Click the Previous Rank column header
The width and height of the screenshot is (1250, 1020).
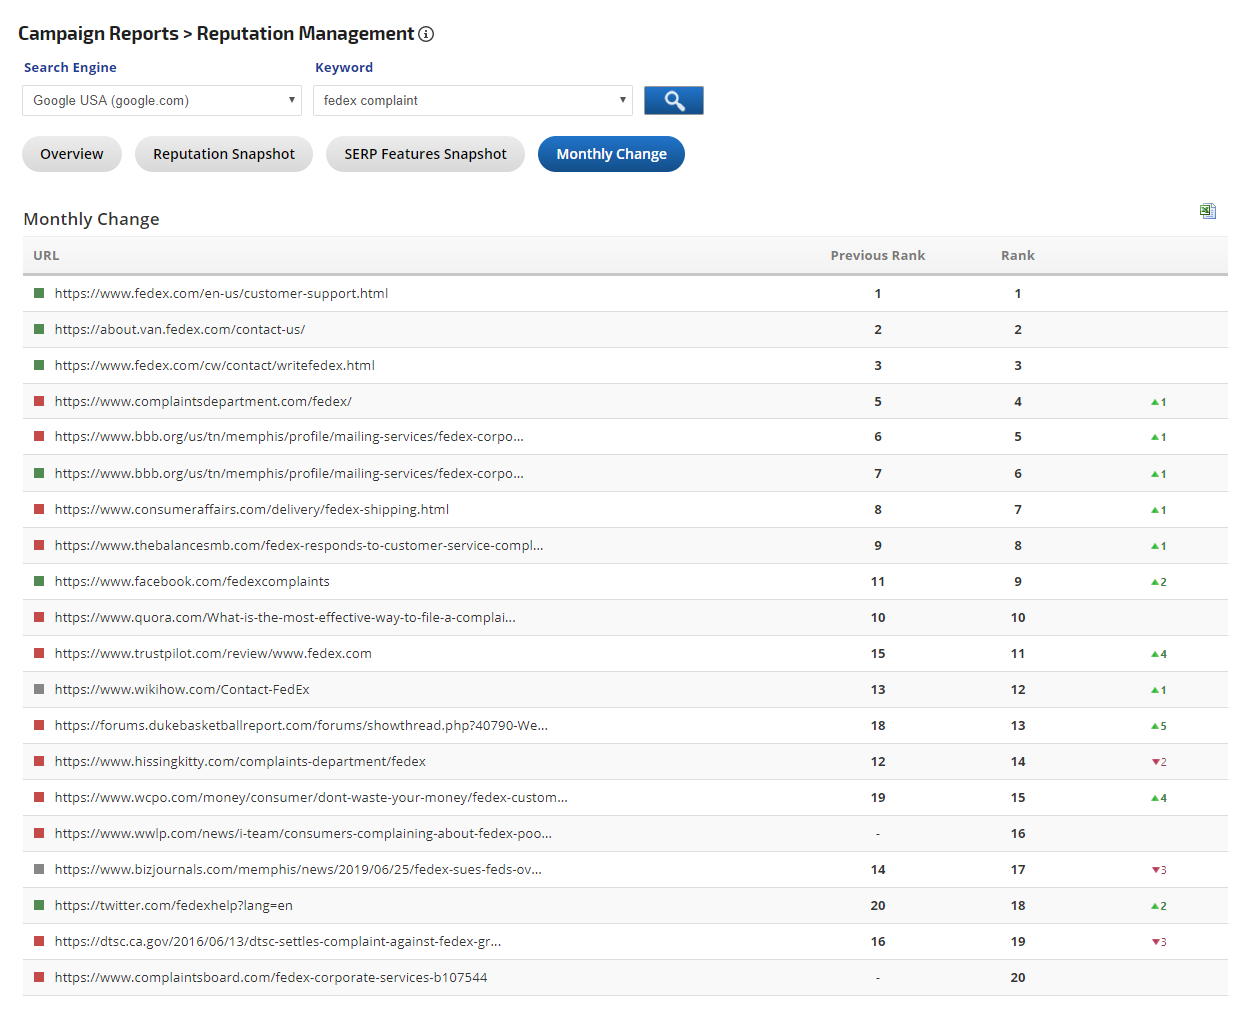877,256
